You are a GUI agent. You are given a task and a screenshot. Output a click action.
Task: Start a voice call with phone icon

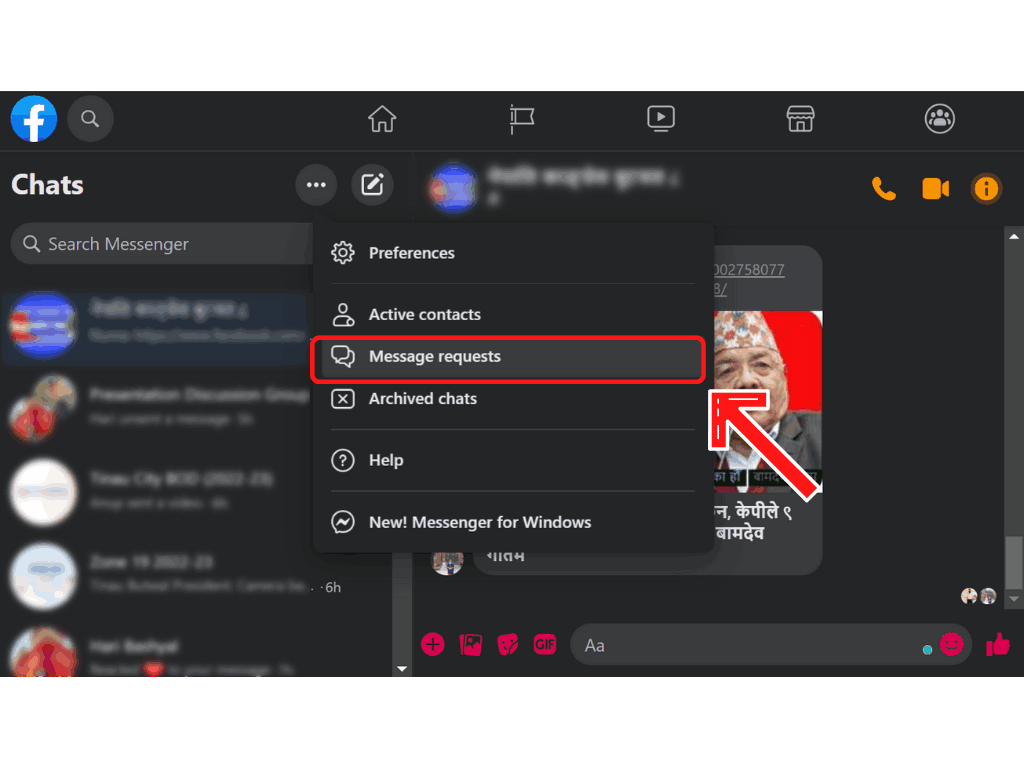click(x=884, y=189)
